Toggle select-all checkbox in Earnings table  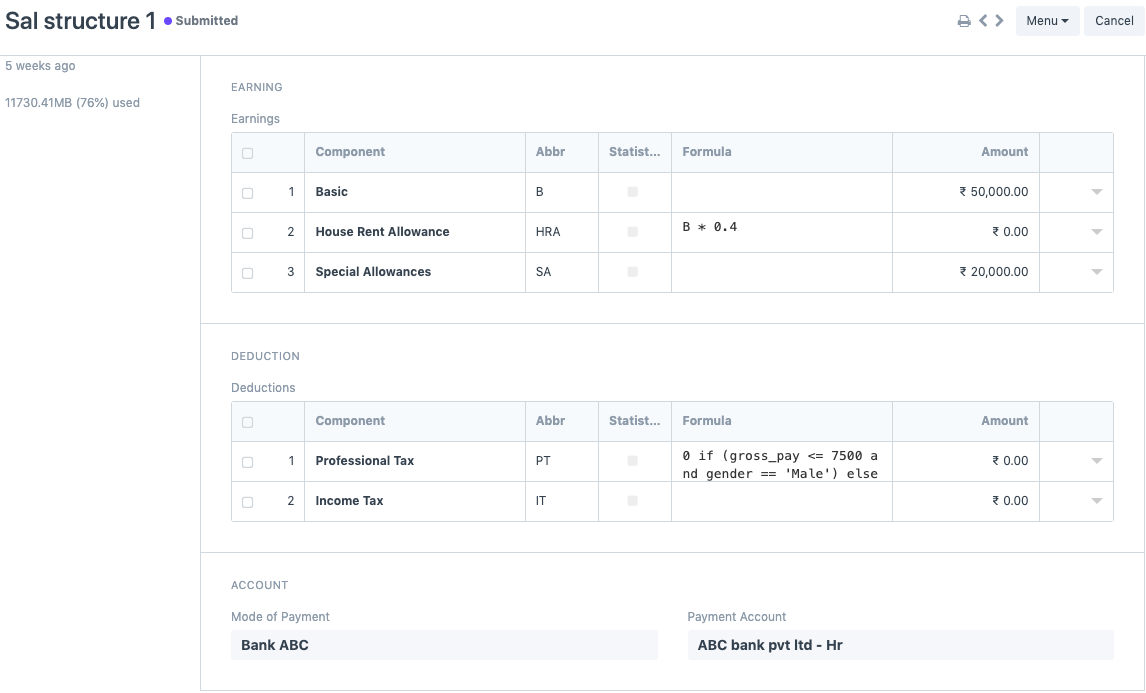click(x=248, y=153)
